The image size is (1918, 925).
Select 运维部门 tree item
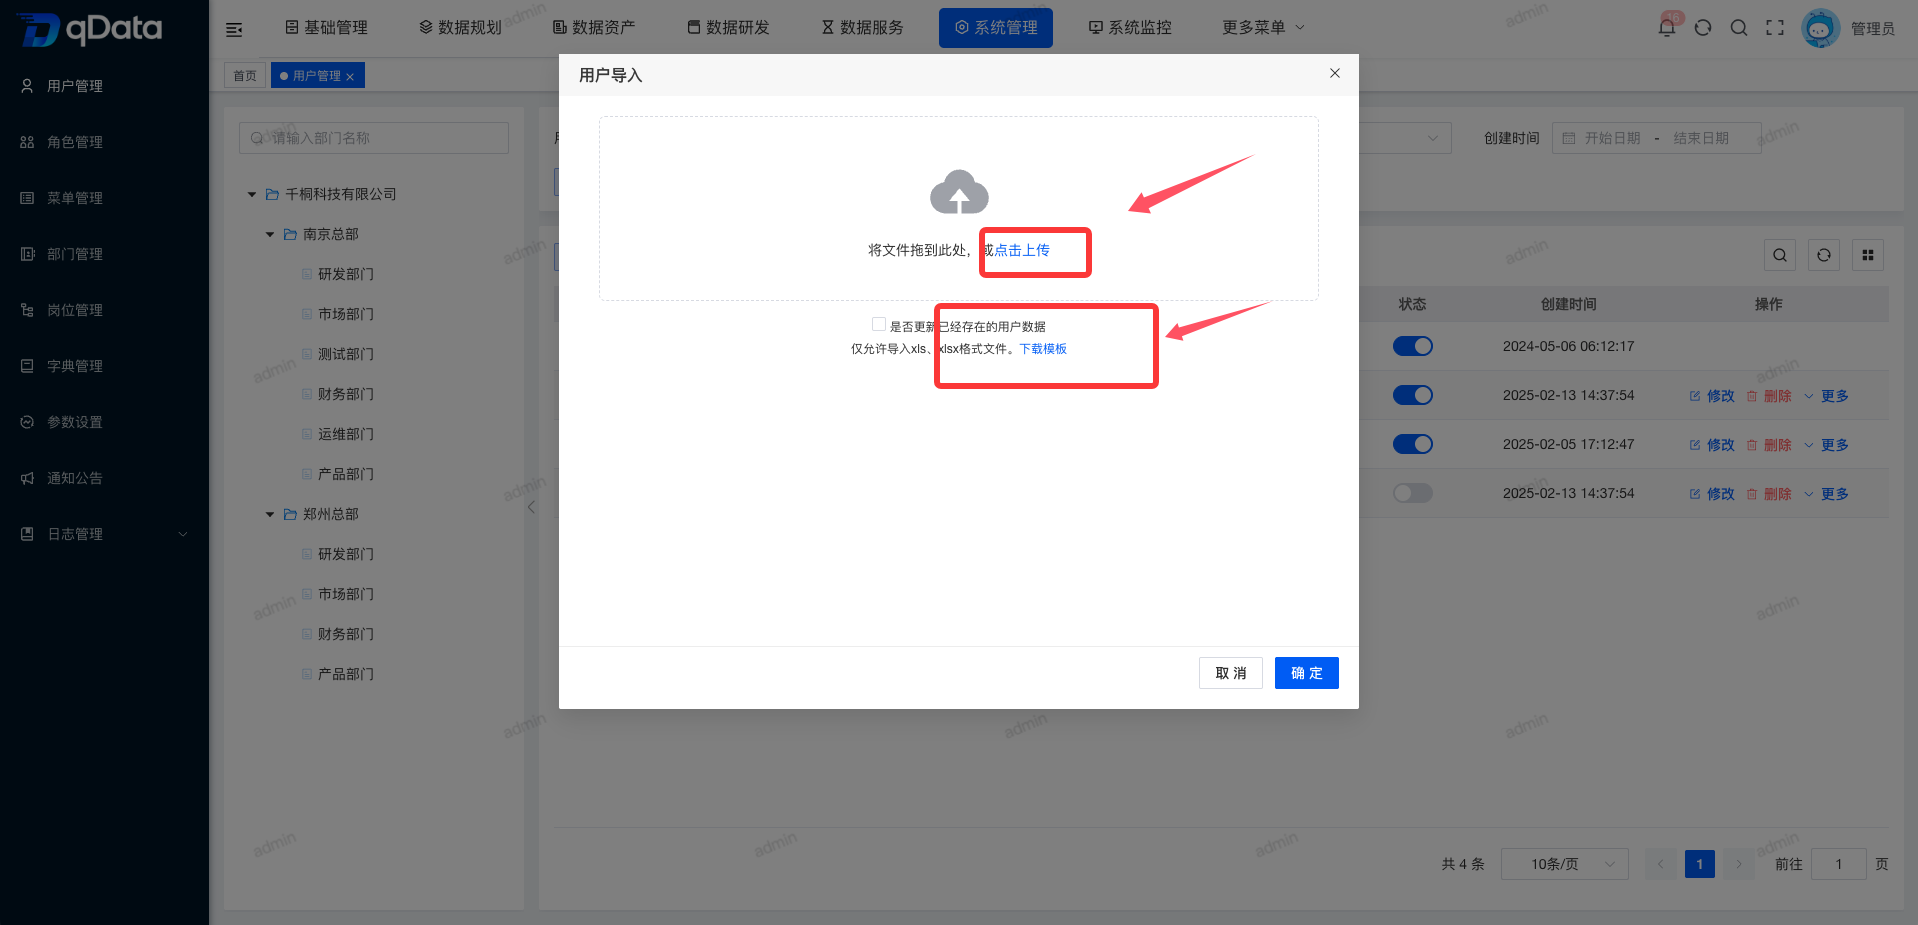point(346,434)
